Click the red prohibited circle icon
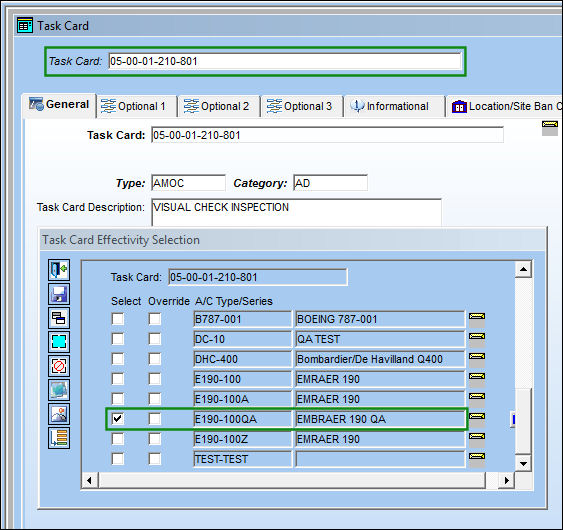The image size is (563, 530). pos(59,366)
